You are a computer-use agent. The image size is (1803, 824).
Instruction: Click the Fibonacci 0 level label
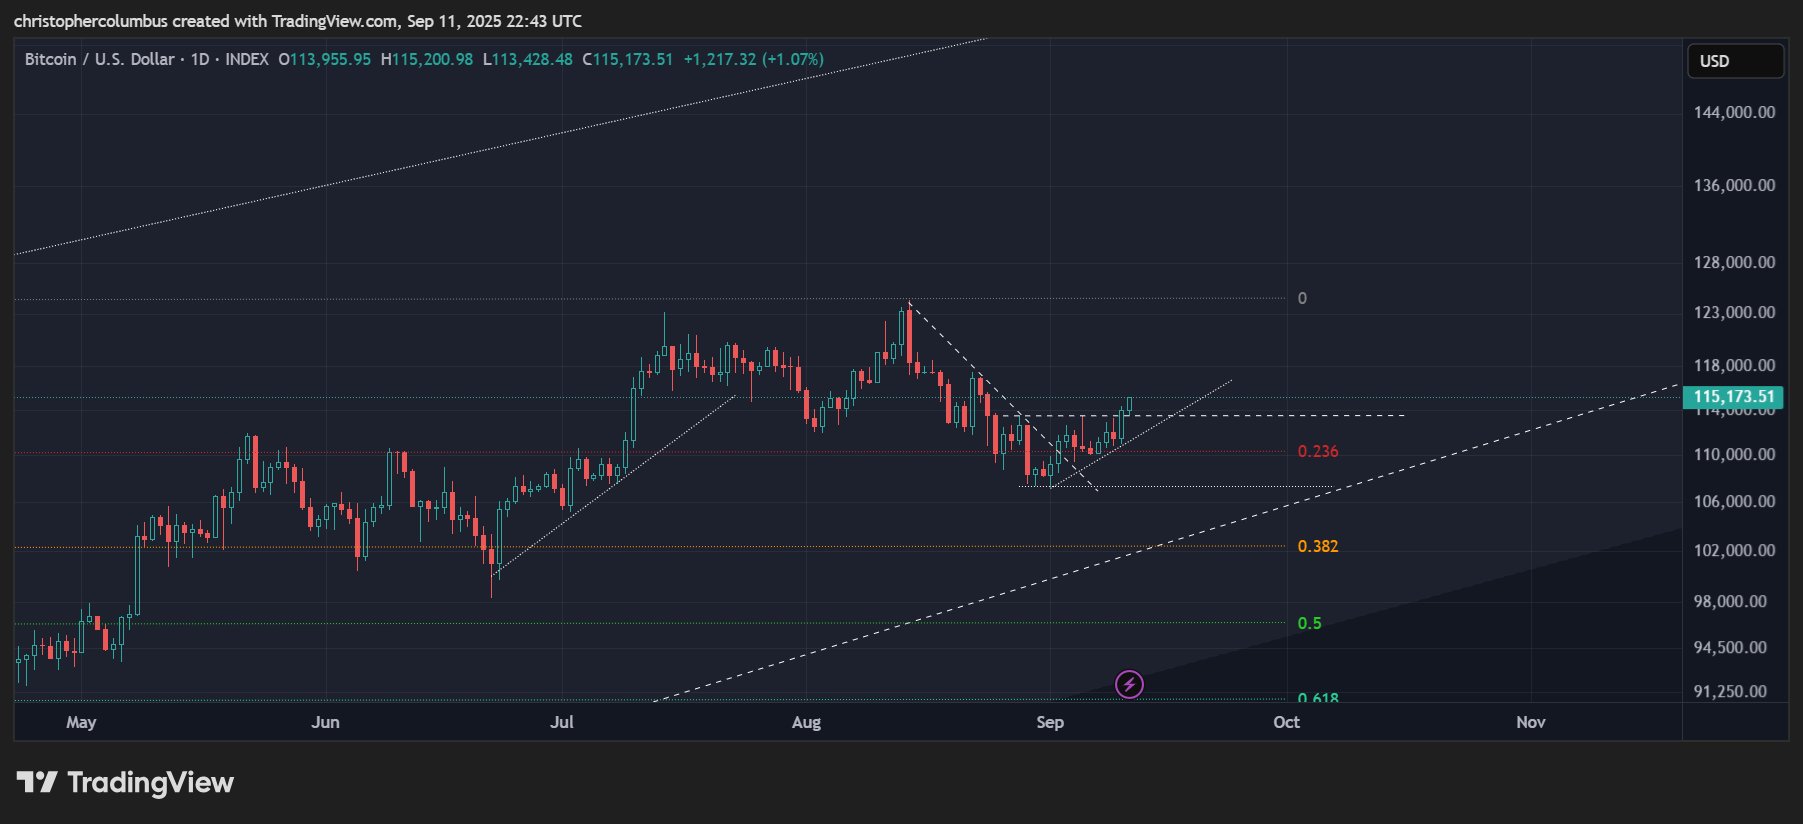(x=1302, y=299)
